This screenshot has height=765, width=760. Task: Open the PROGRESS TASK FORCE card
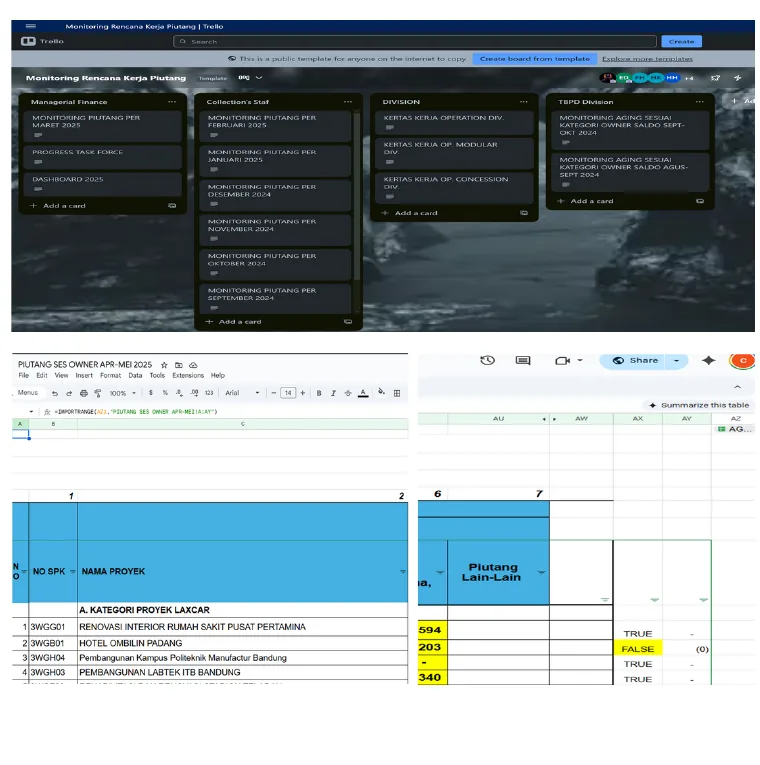coord(102,157)
